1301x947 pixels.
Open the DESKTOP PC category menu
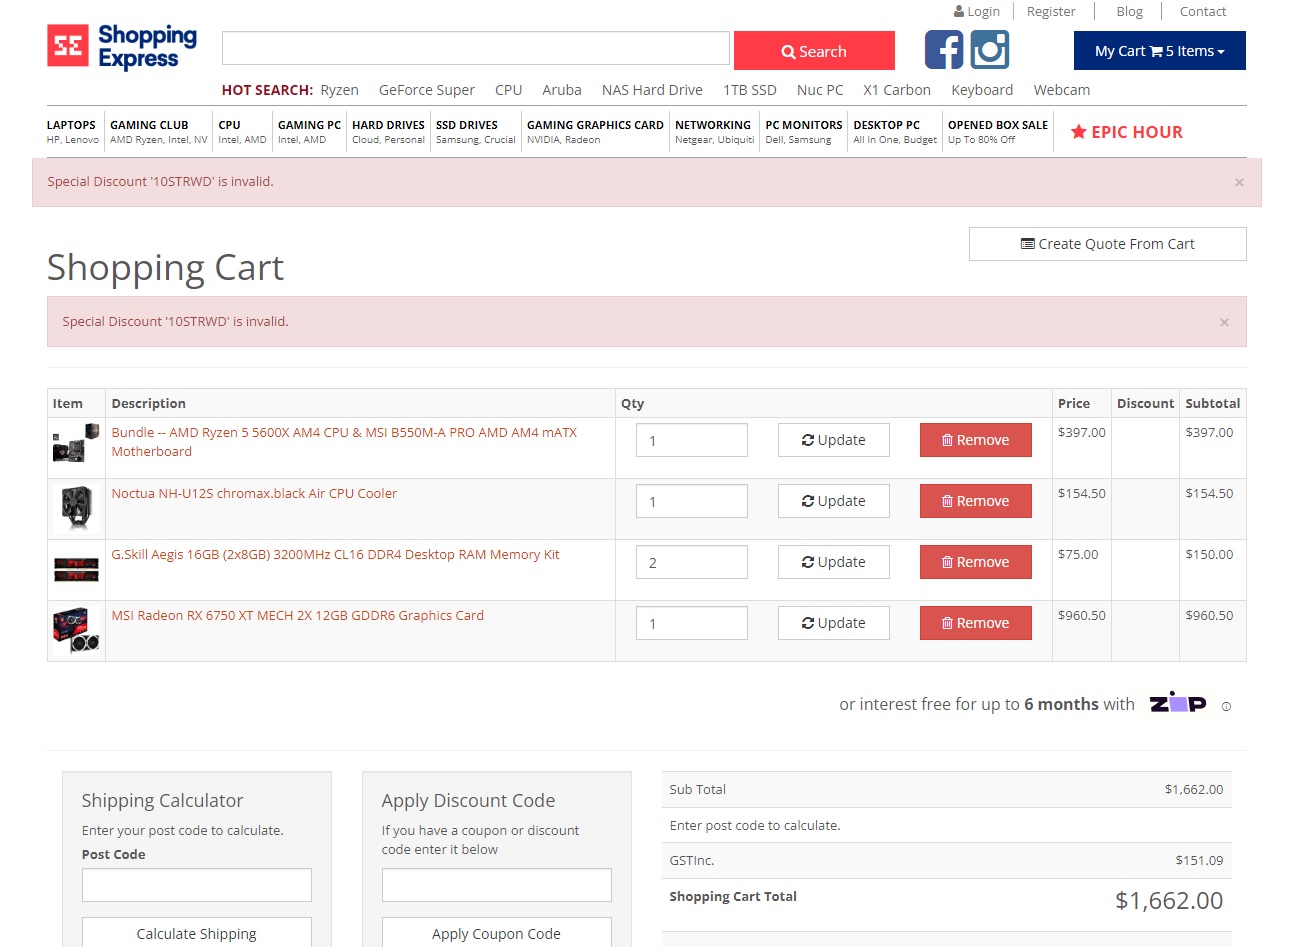pyautogui.click(x=895, y=131)
